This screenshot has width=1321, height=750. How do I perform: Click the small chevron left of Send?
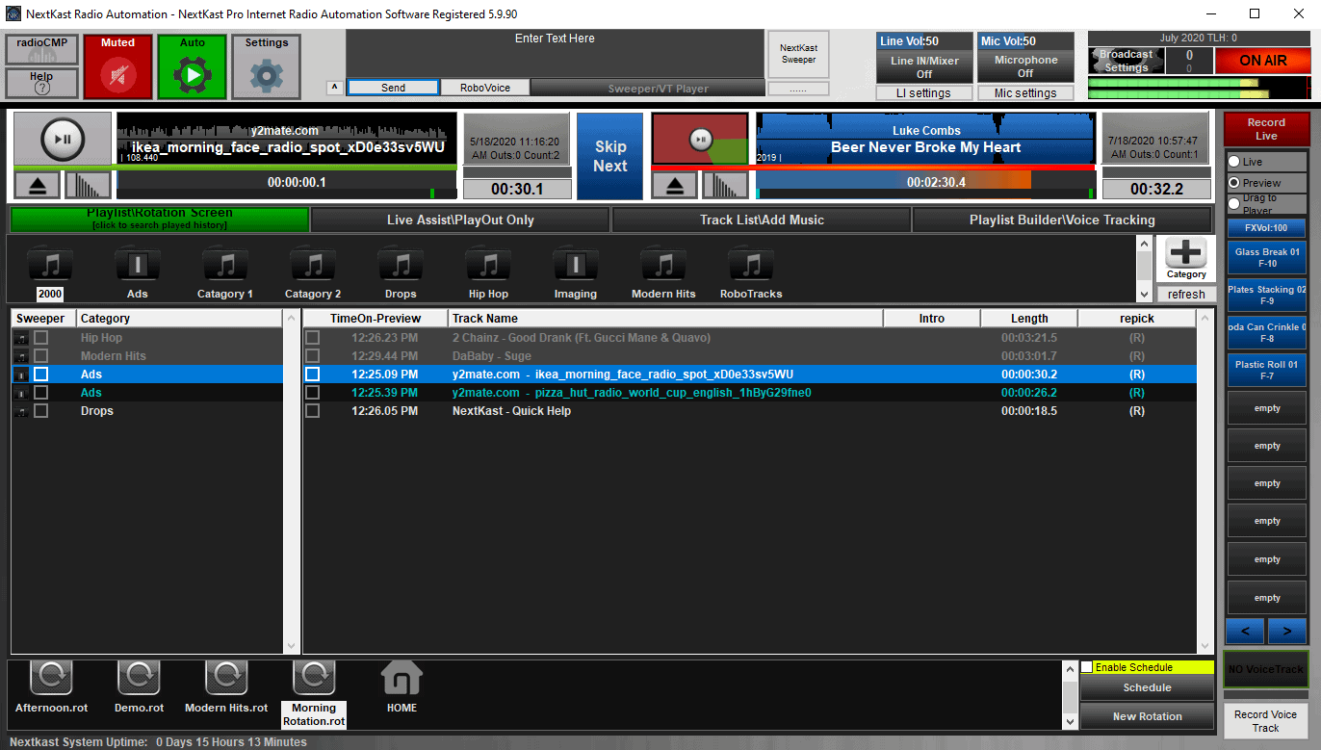(x=334, y=87)
